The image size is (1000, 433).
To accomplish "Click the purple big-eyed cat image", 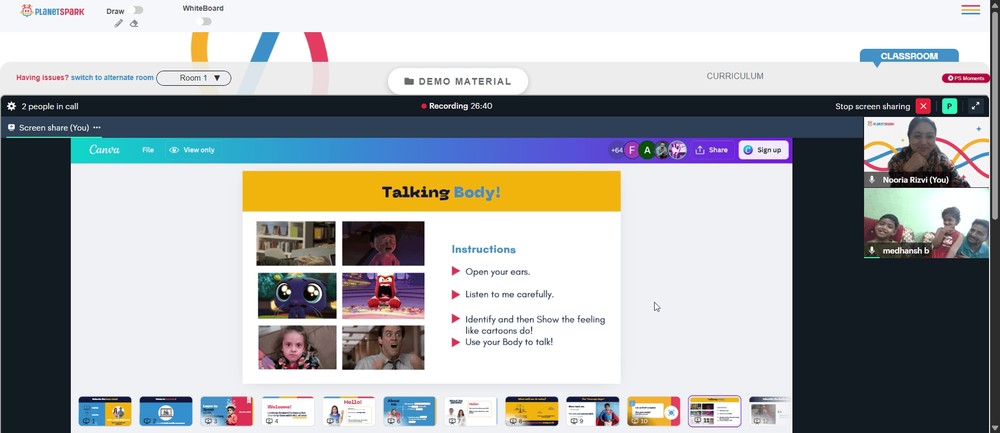I will (x=297, y=296).
